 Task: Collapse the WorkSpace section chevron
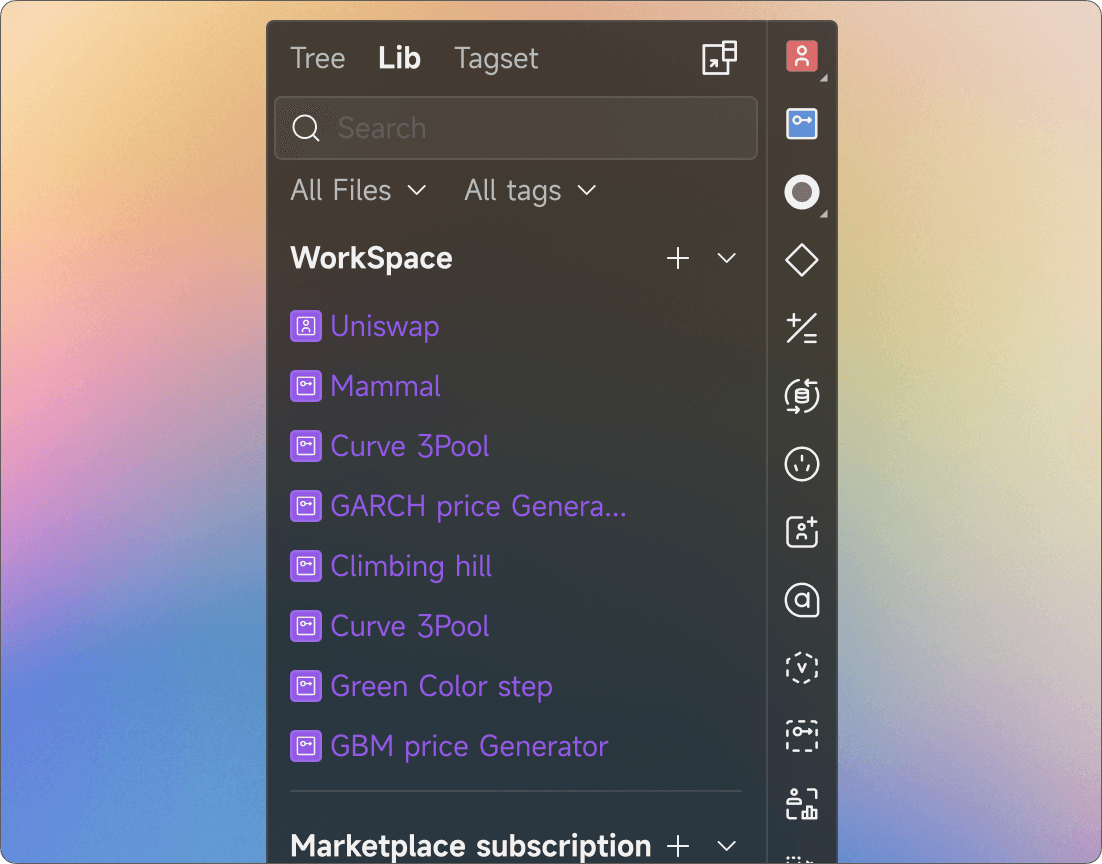point(727,258)
